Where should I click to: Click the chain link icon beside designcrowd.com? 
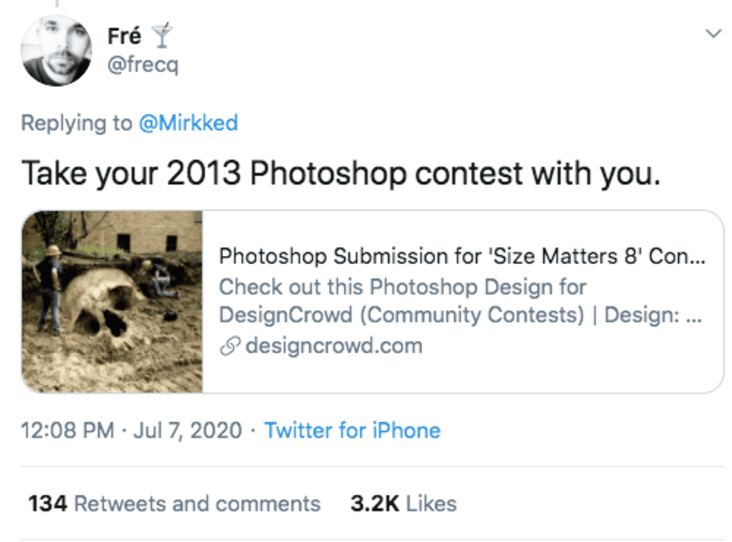[x=230, y=346]
